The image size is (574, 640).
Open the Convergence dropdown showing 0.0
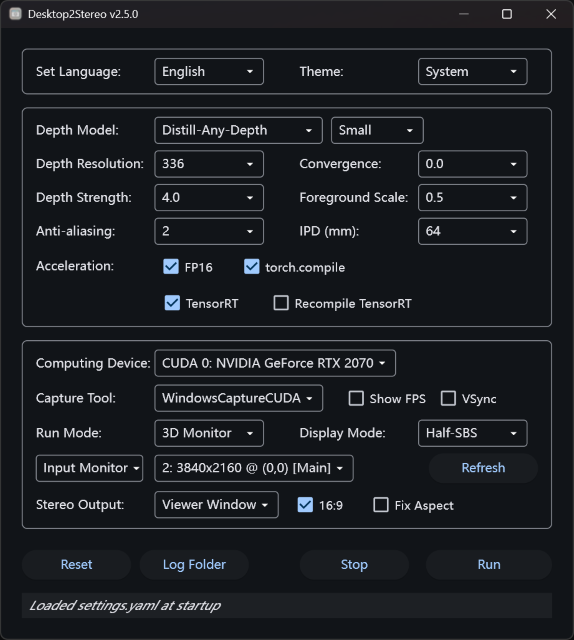pos(472,164)
